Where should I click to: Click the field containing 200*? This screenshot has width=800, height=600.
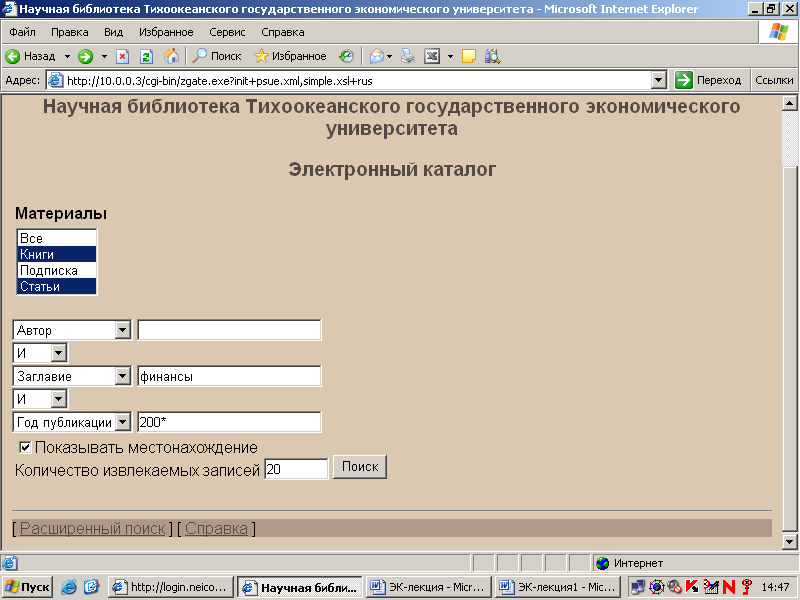229,422
